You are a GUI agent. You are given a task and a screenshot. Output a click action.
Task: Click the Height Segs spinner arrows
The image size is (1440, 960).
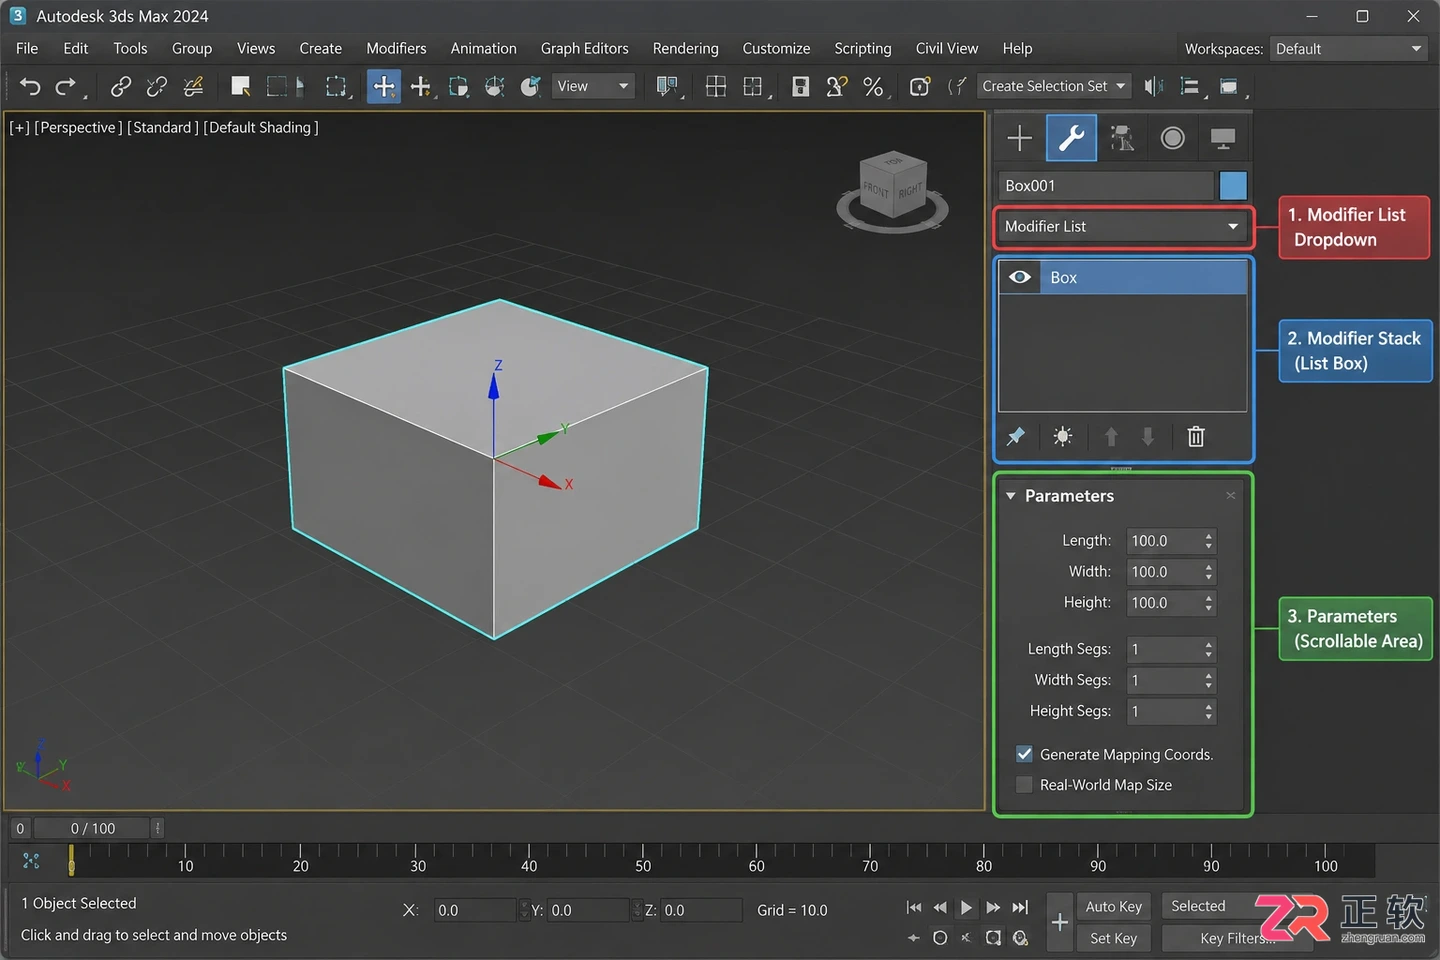(1209, 712)
